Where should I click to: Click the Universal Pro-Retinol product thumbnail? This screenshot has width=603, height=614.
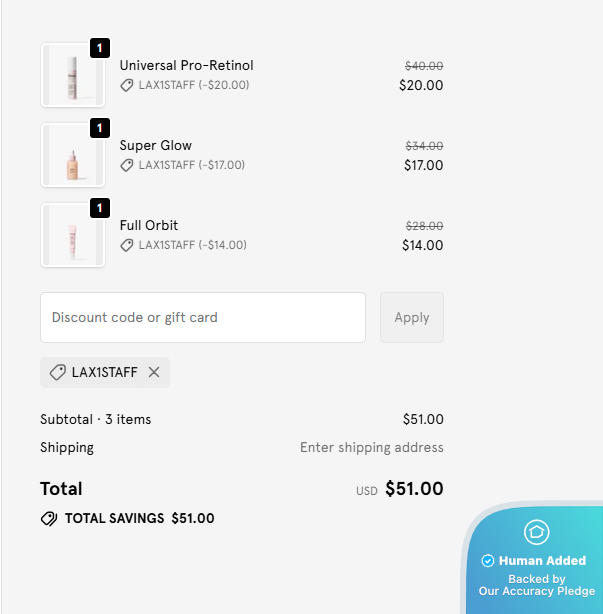[72, 75]
